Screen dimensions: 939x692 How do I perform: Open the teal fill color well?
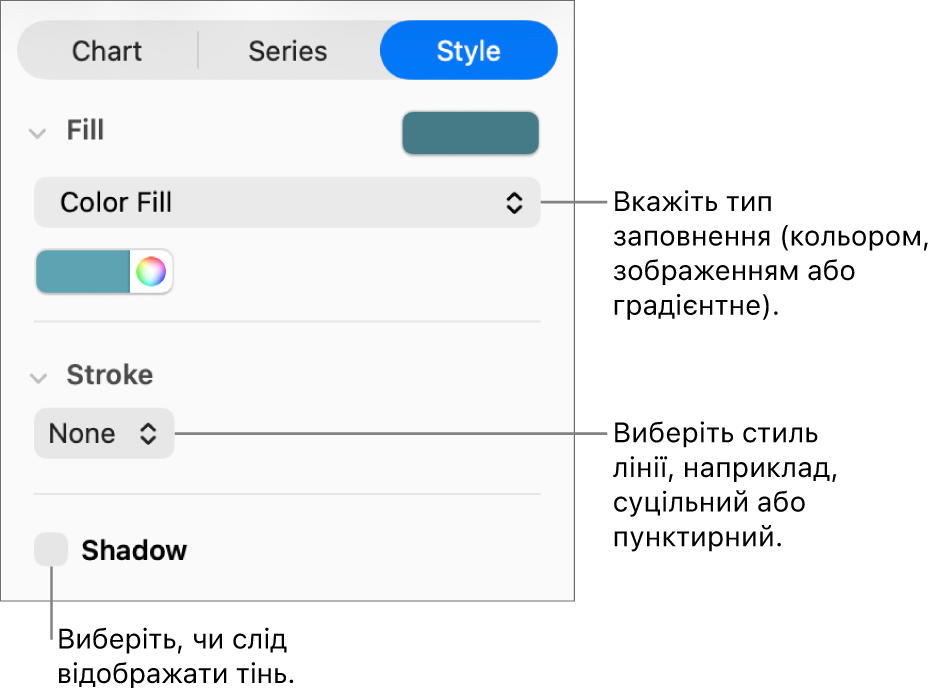[x=83, y=272]
